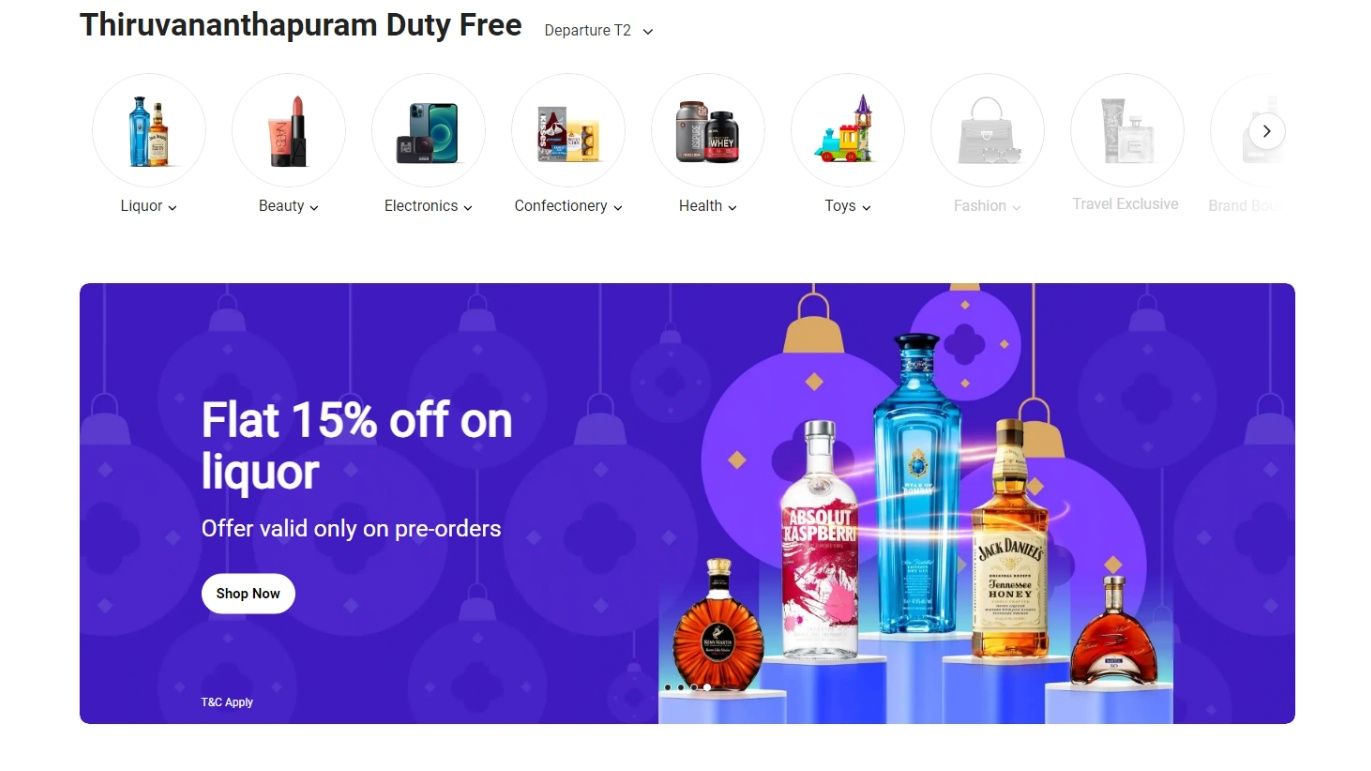Screen dimensions: 1371x771
Task: Open the Confectionery dropdown menu label
Action: (568, 206)
